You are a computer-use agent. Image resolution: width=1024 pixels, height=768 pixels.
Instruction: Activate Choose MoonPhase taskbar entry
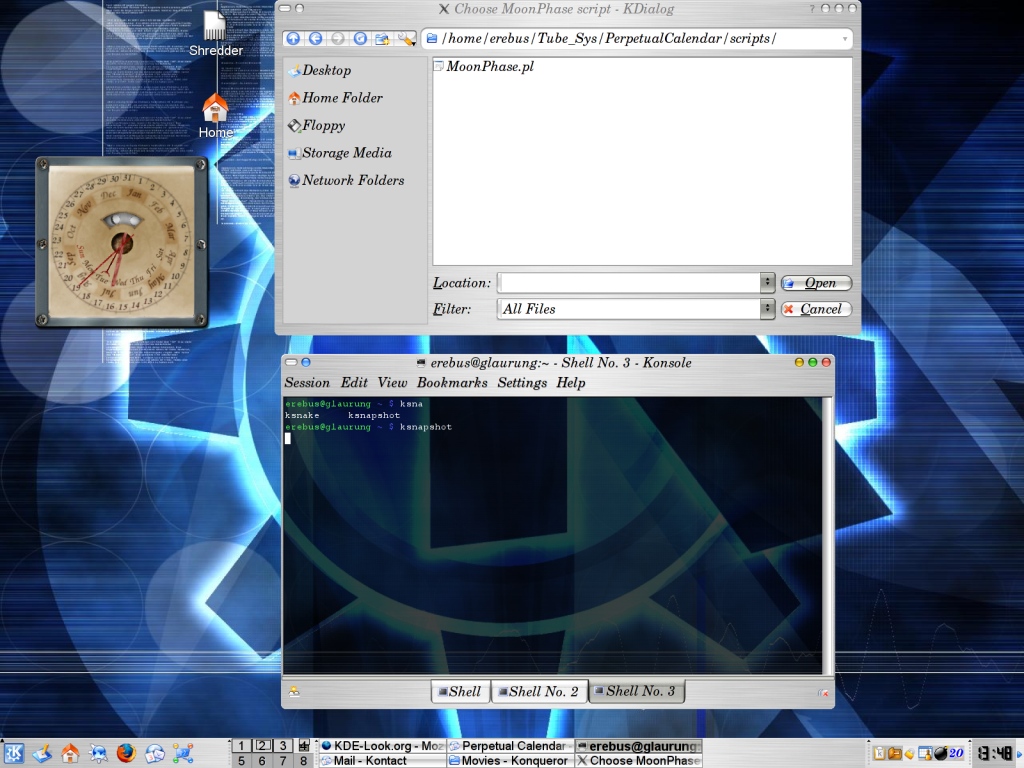(x=639, y=761)
